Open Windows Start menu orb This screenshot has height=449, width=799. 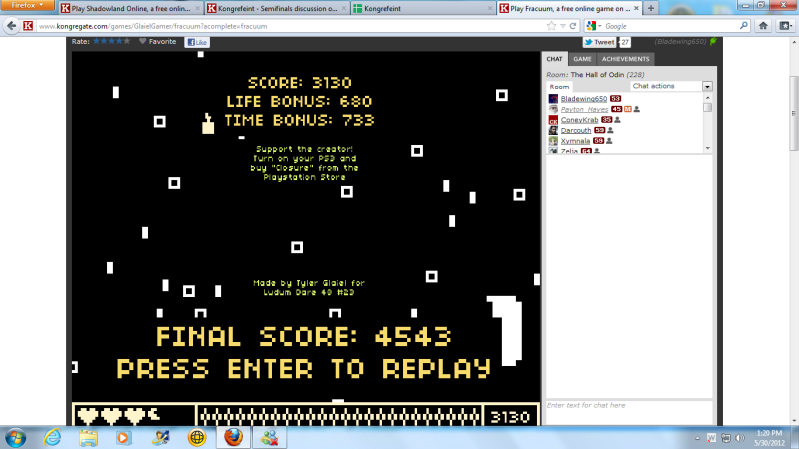point(15,438)
